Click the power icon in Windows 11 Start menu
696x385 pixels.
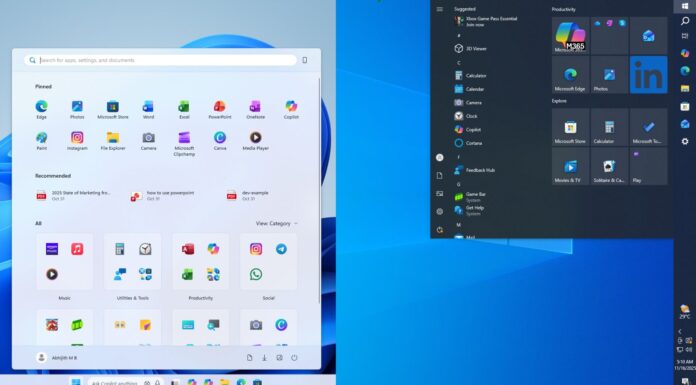click(294, 357)
